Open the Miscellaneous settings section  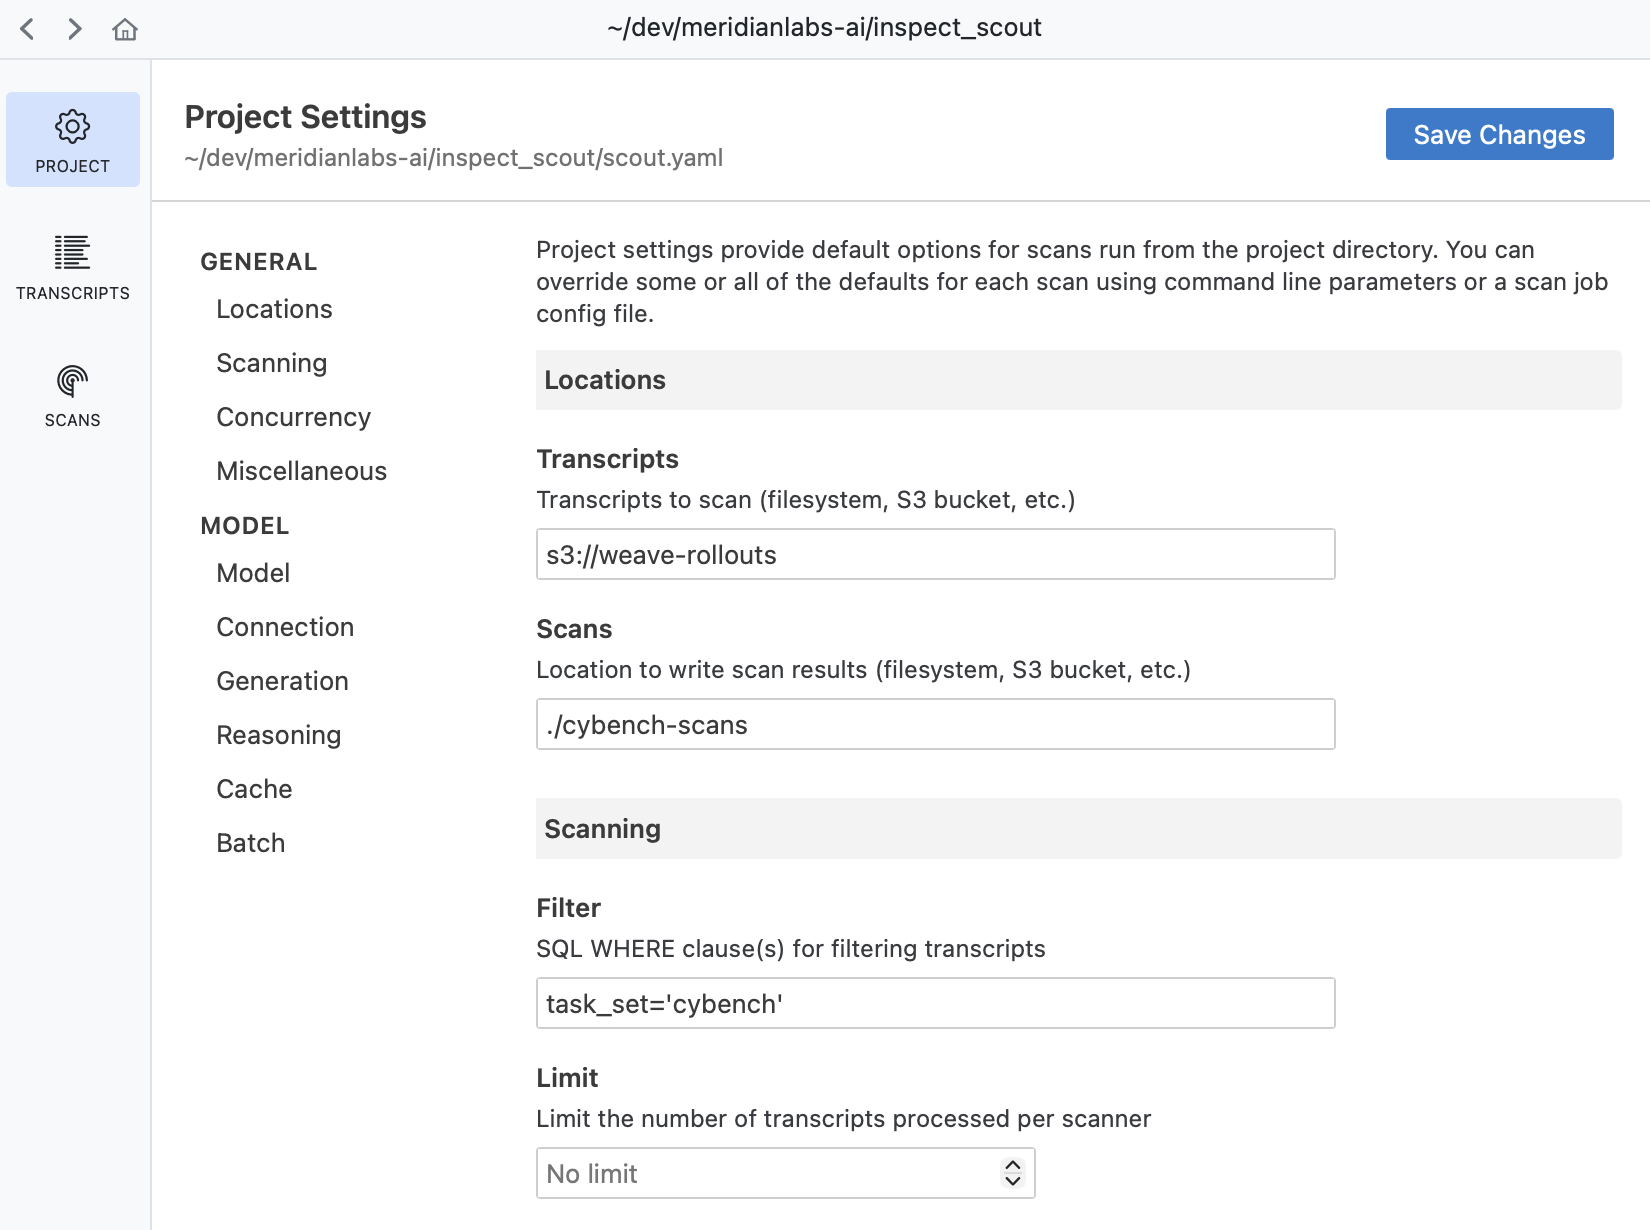click(301, 471)
